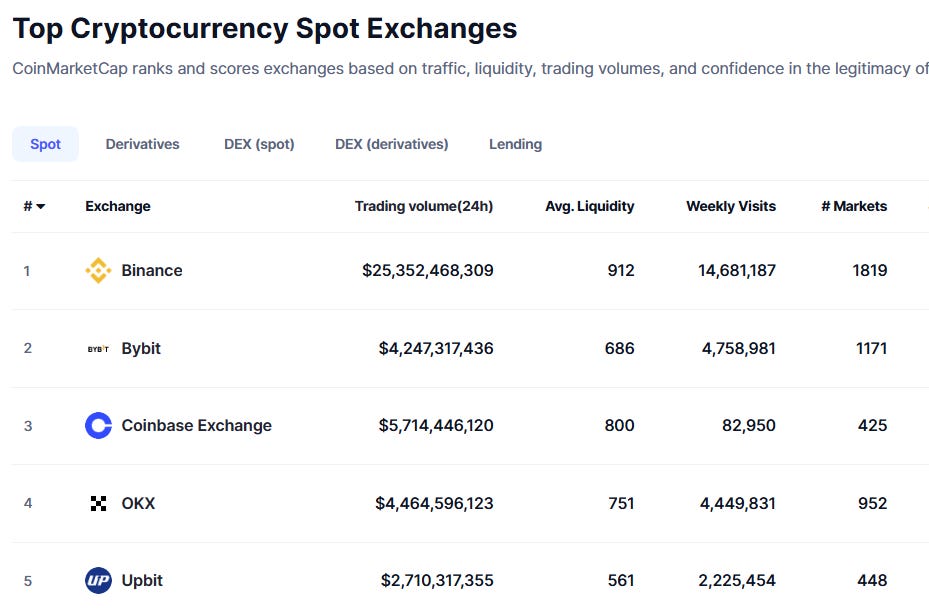The width and height of the screenshot is (929, 616).
Task: Switch to the Lending tab
Action: coord(515,144)
